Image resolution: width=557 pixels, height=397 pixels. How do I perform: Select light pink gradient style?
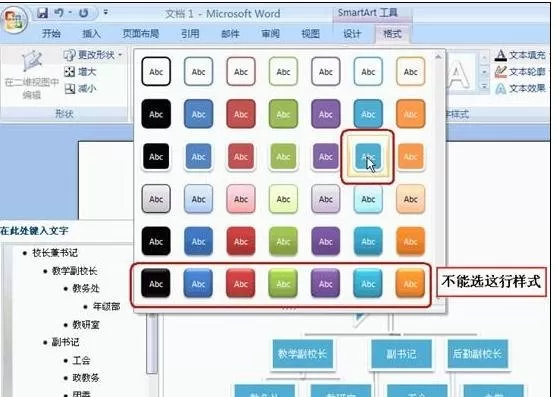click(x=241, y=199)
